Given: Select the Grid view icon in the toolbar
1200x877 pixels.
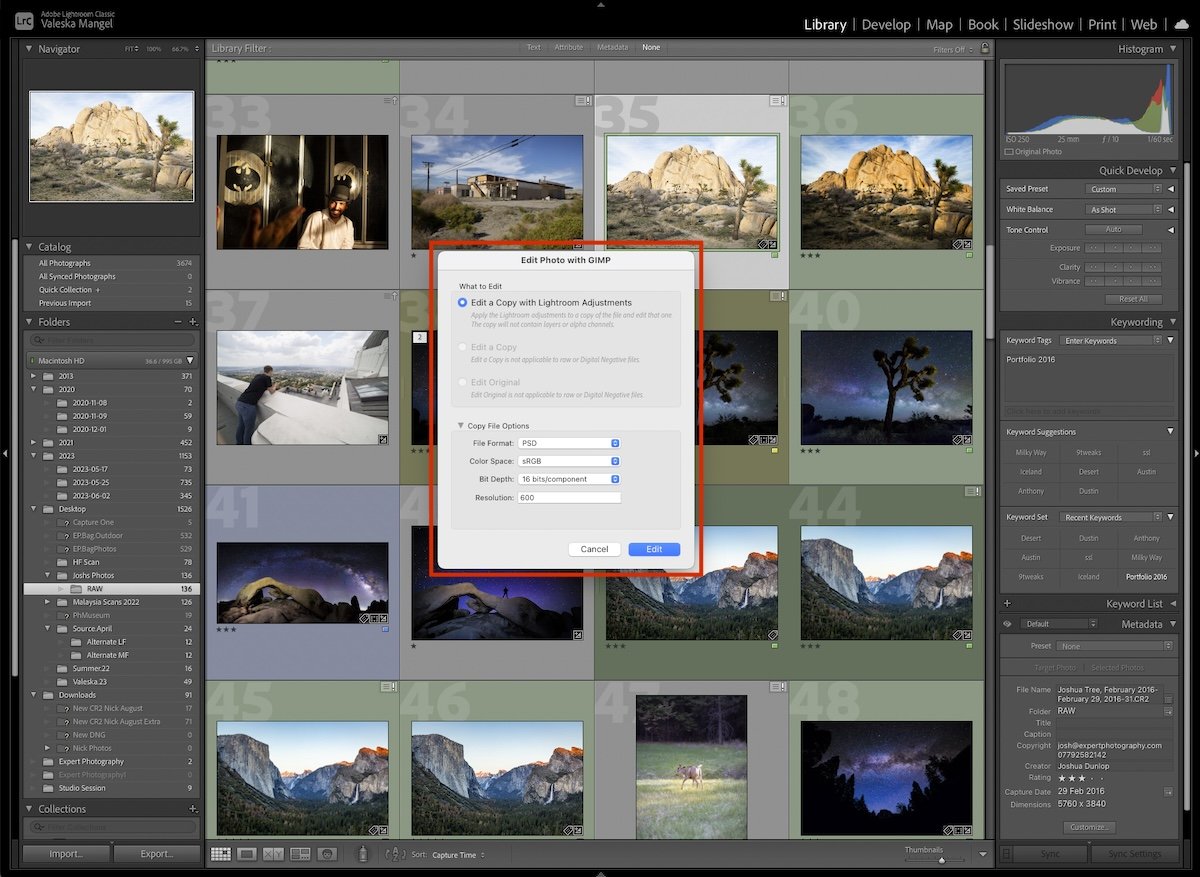Looking at the screenshot, I should tap(220, 852).
